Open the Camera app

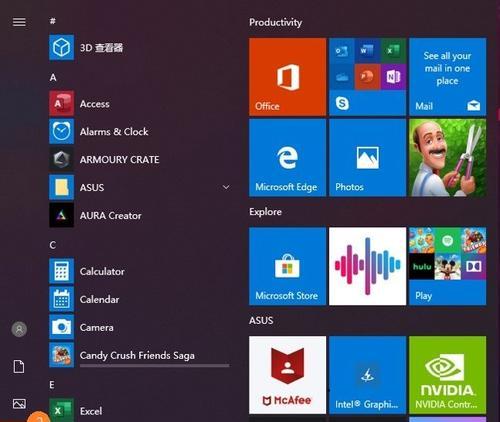[61, 327]
